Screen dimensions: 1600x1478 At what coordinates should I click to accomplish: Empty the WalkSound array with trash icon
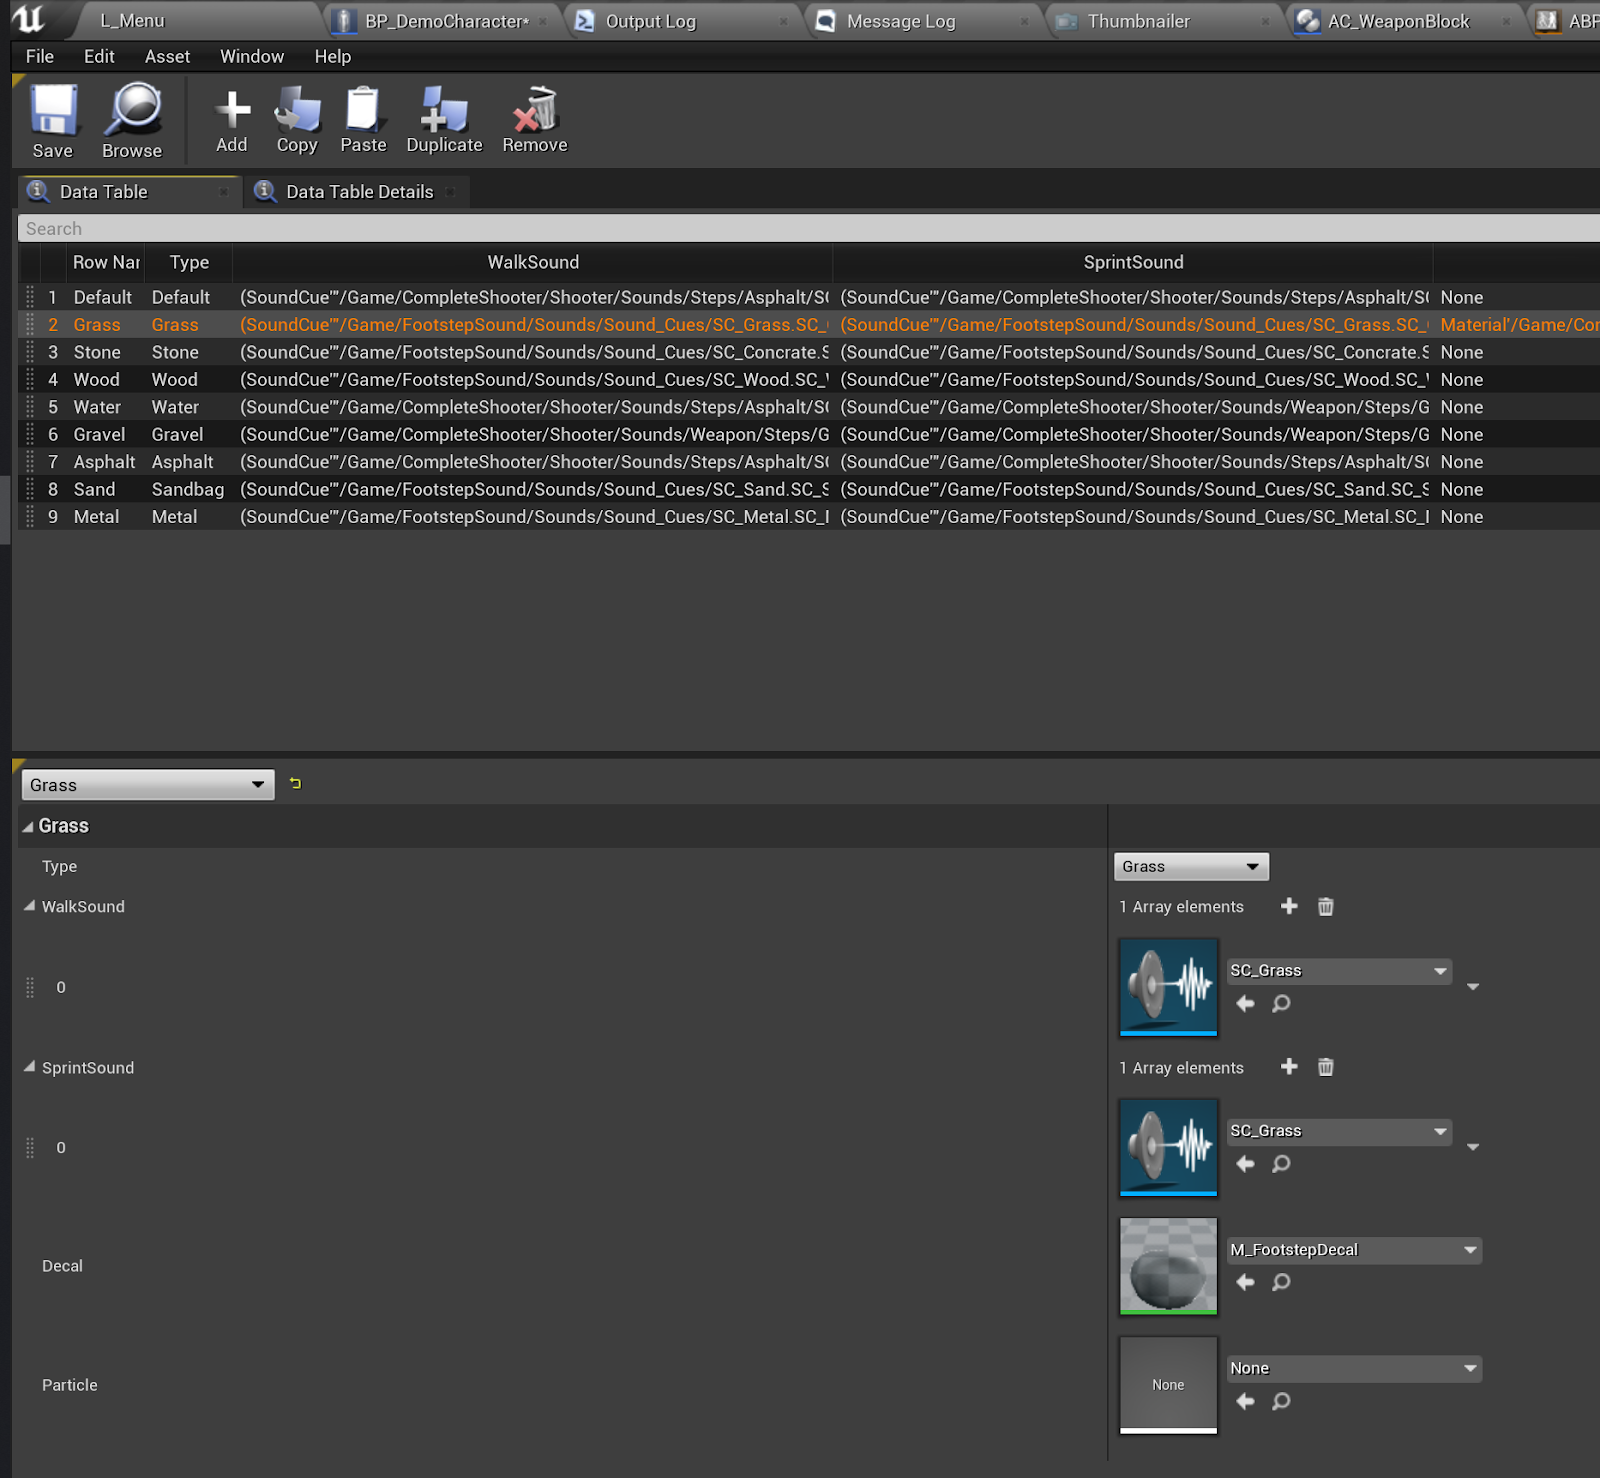pyautogui.click(x=1326, y=906)
